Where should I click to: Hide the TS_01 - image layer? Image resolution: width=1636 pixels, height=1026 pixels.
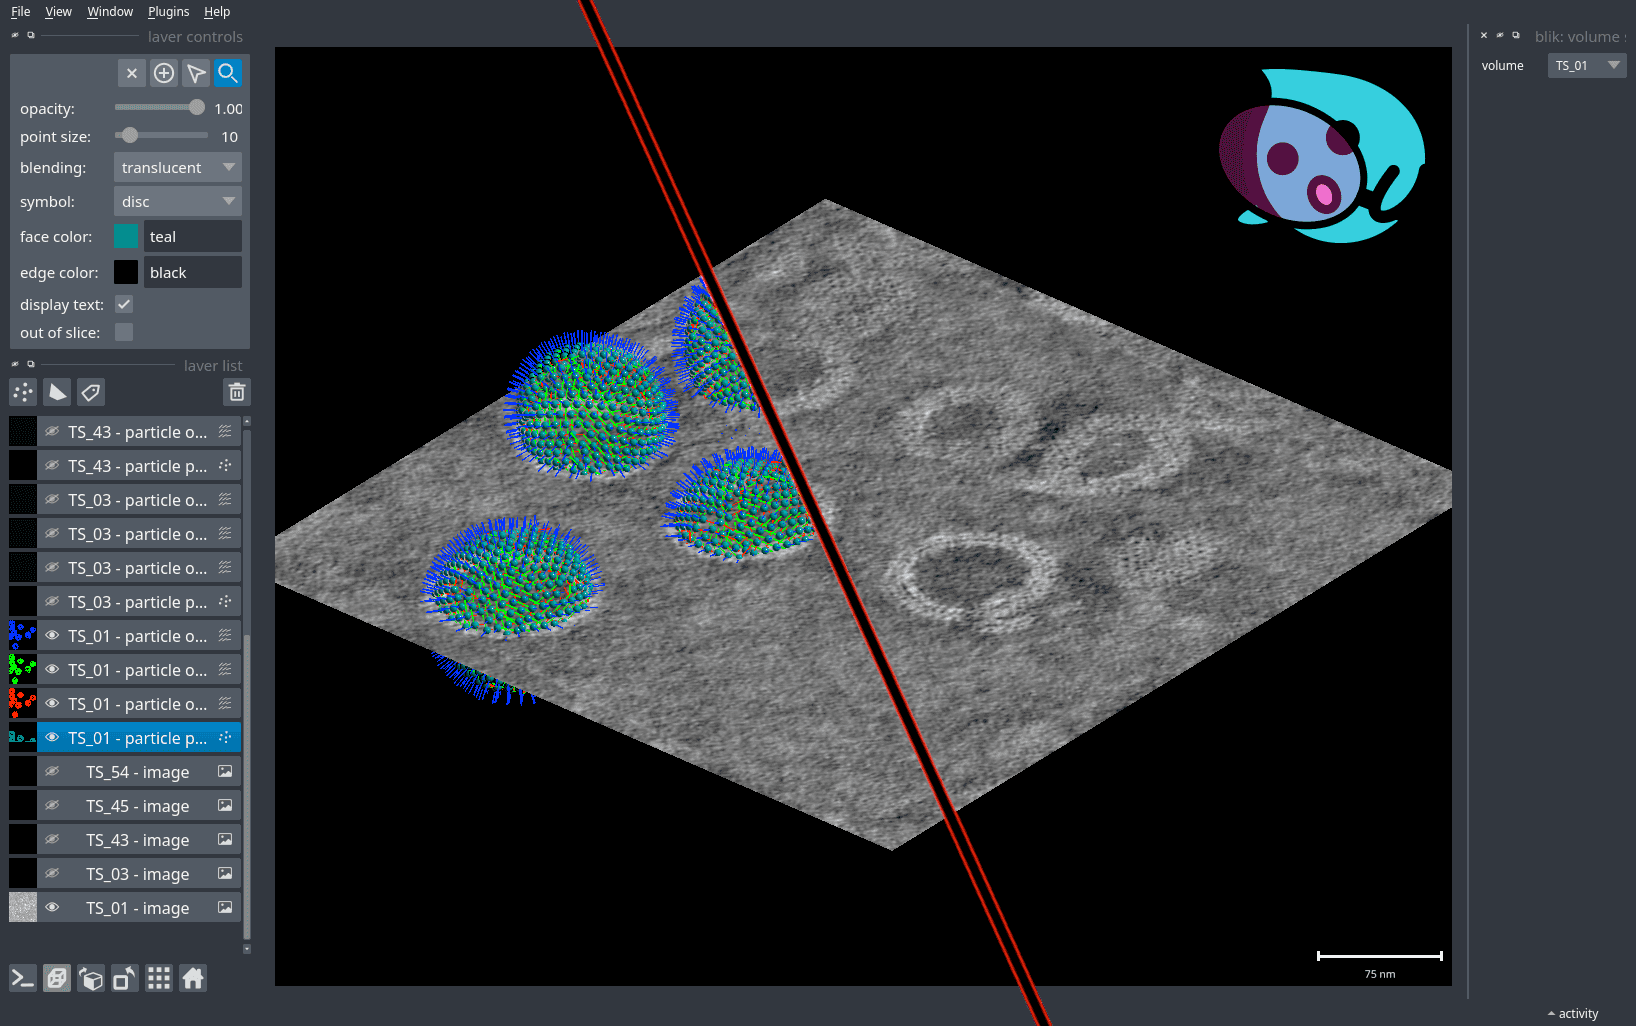(x=52, y=908)
